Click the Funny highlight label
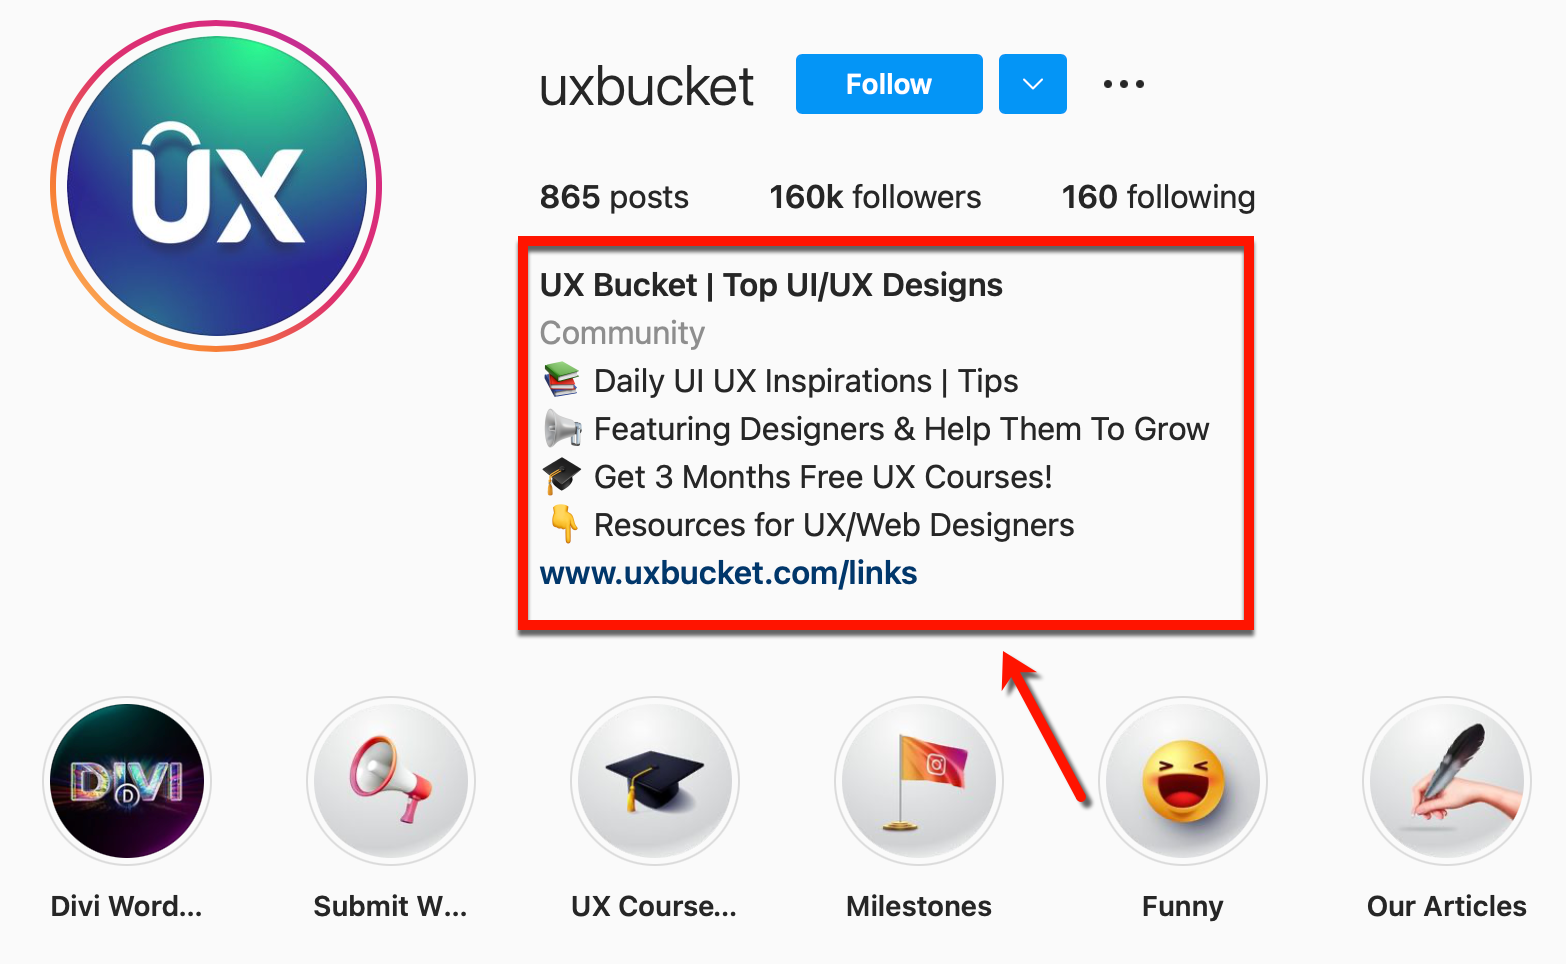This screenshot has height=964, width=1566. click(1183, 907)
